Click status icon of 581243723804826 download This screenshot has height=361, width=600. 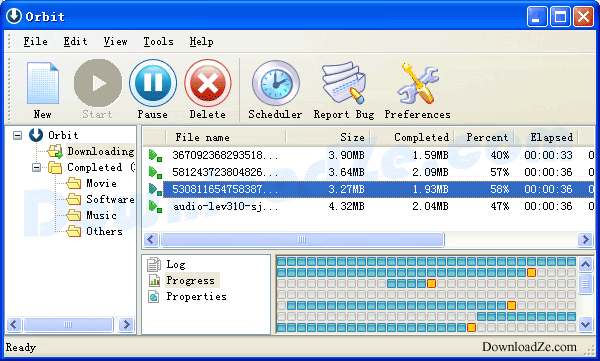(155, 172)
